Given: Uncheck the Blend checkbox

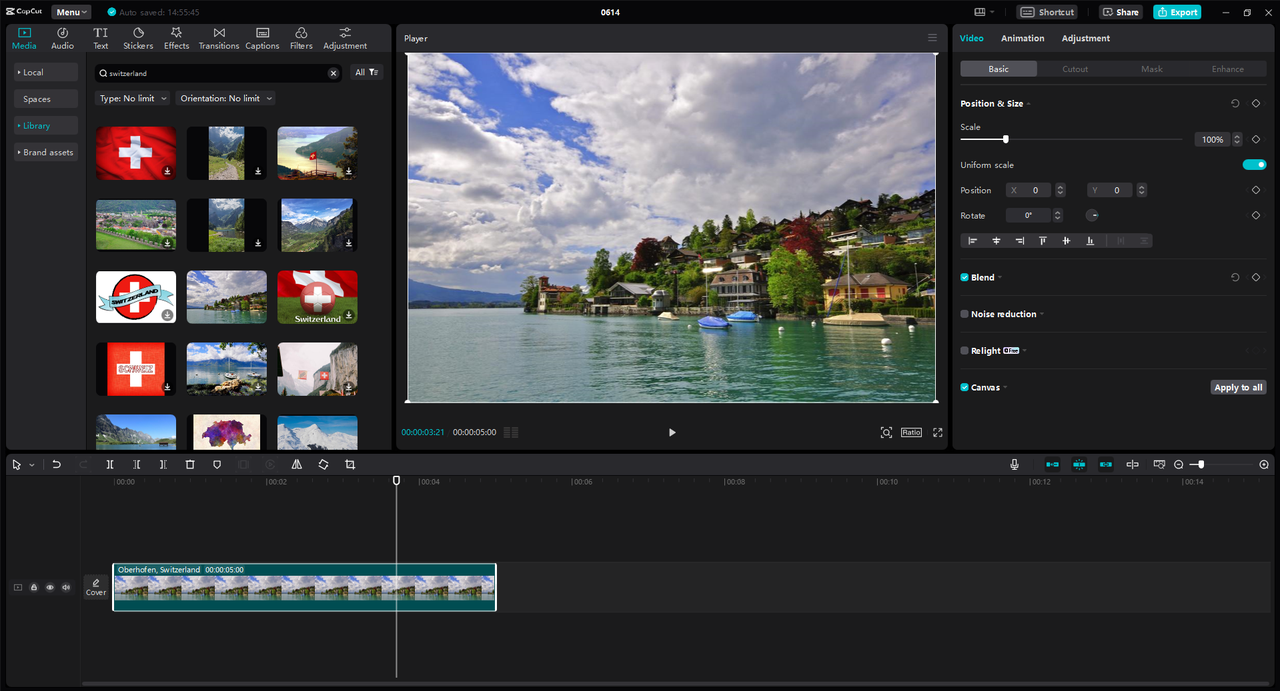Looking at the screenshot, I should (964, 277).
